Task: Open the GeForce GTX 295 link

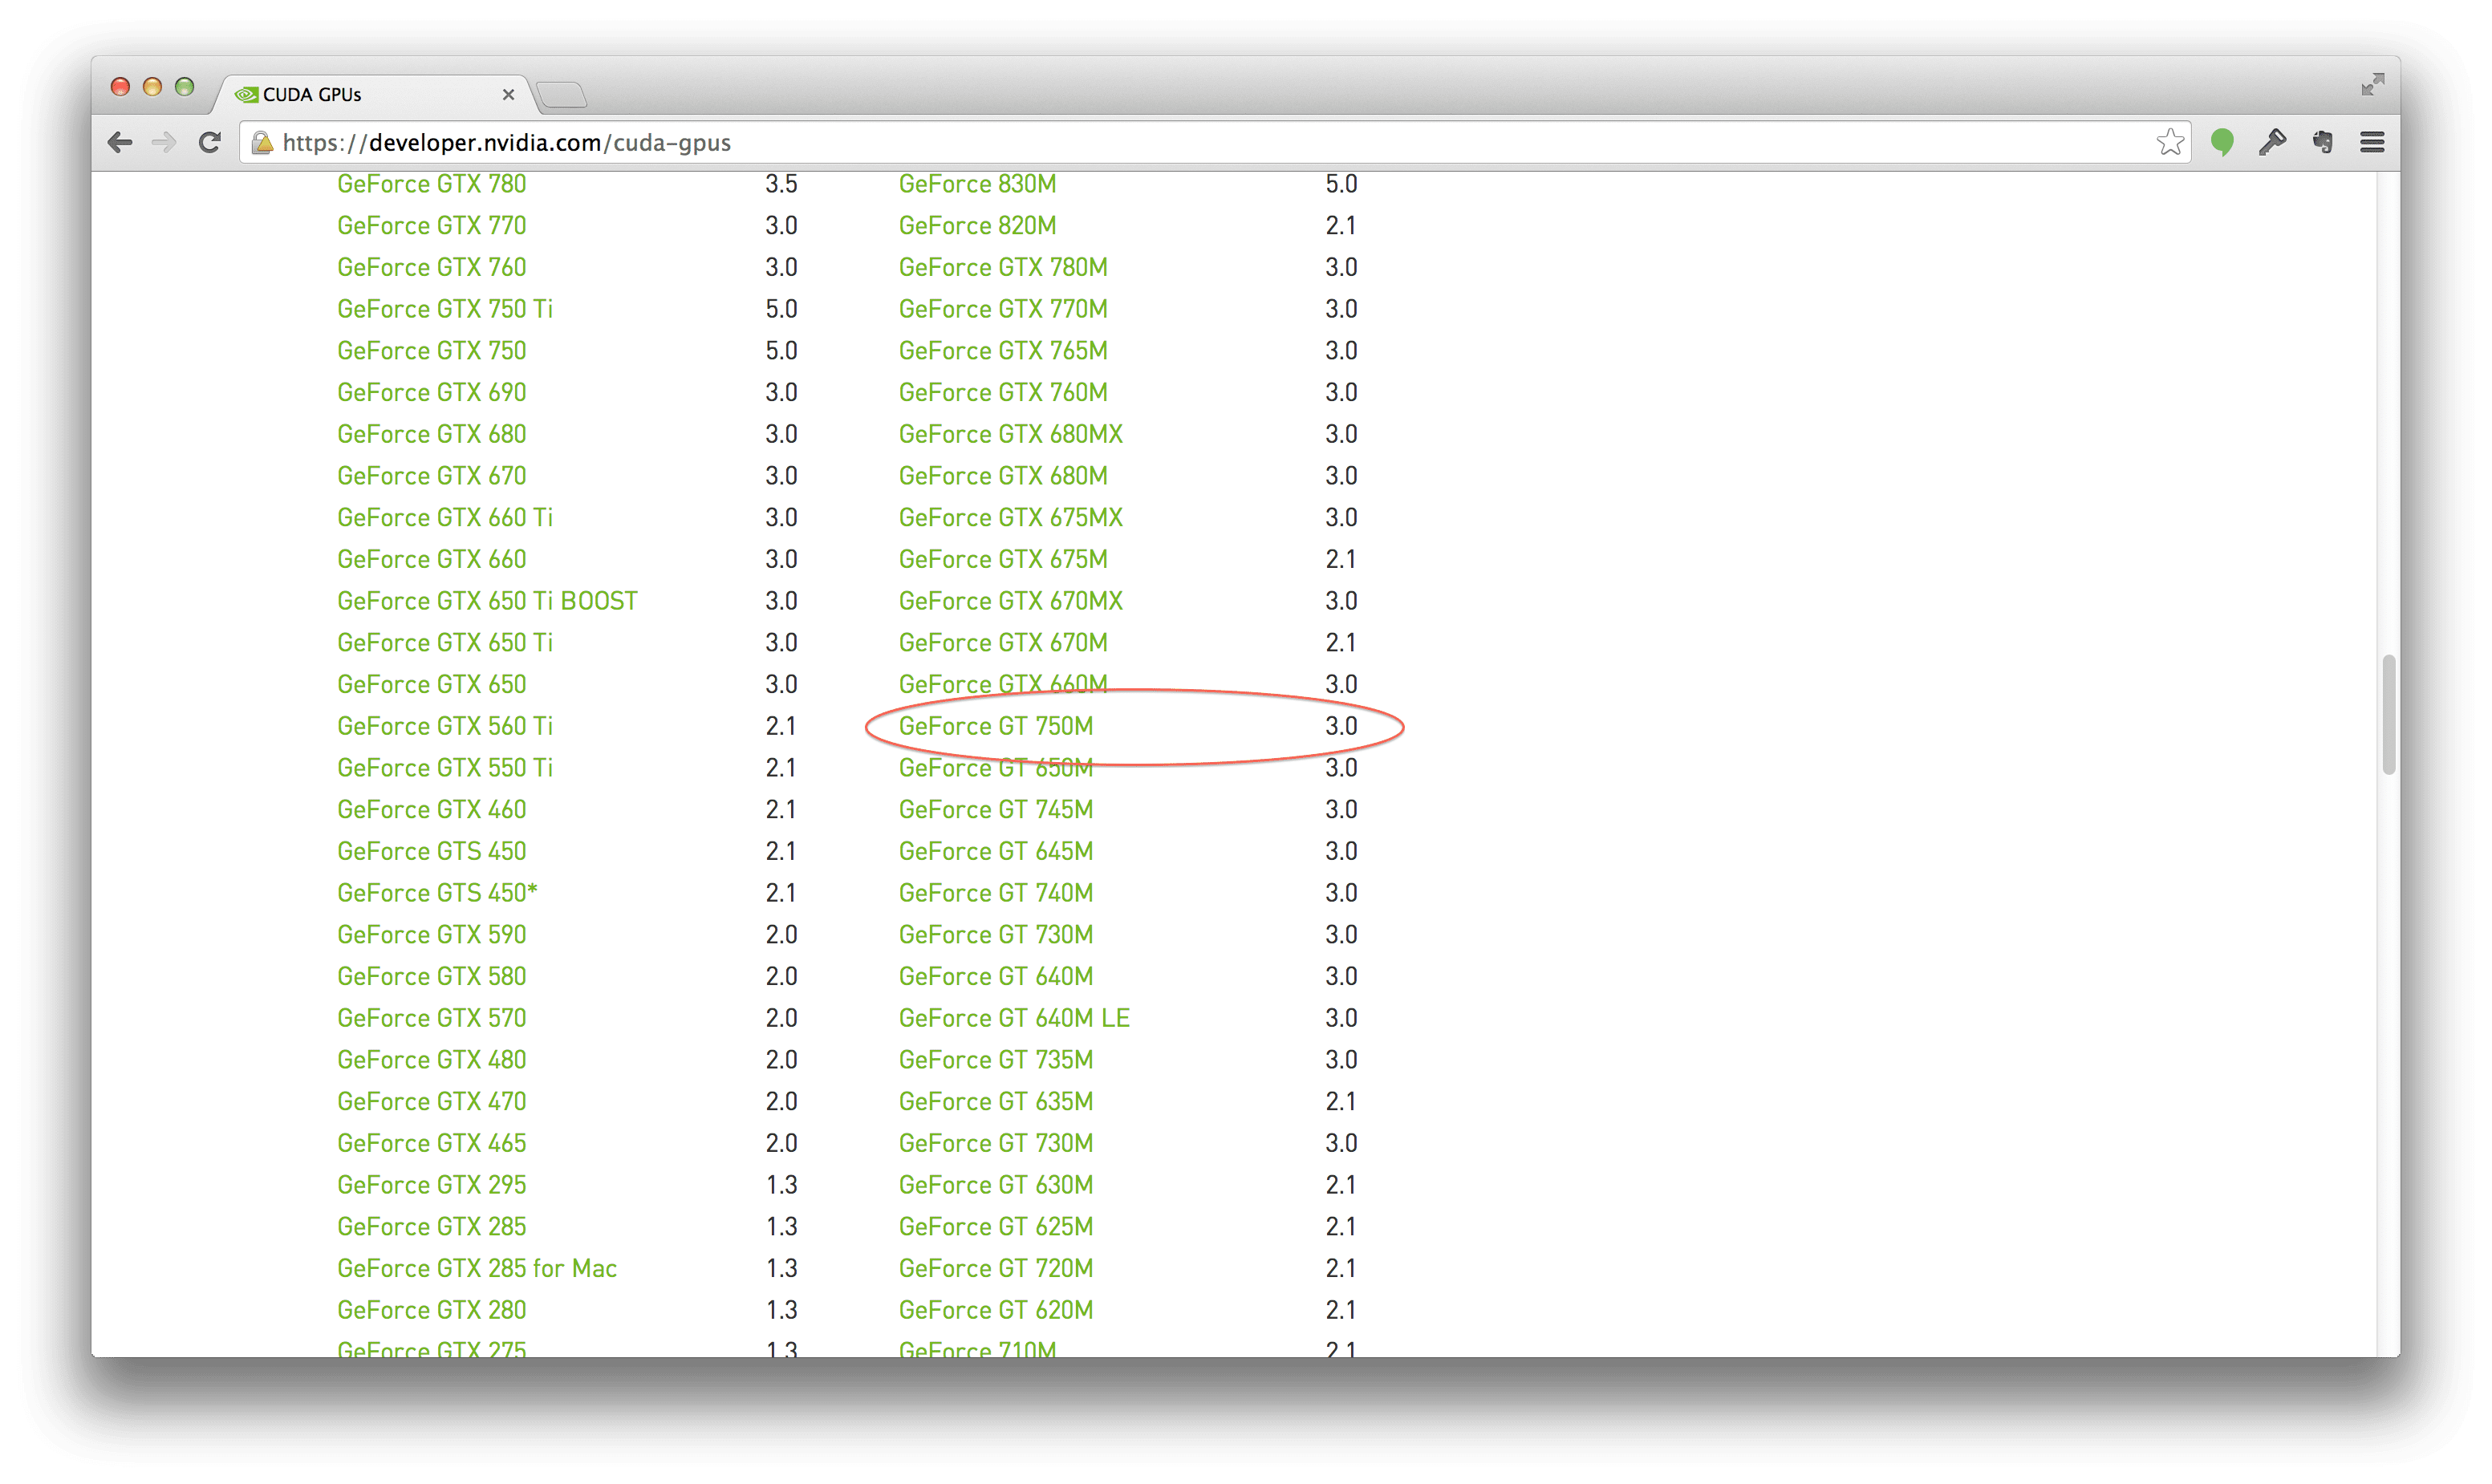Action: click(431, 1184)
